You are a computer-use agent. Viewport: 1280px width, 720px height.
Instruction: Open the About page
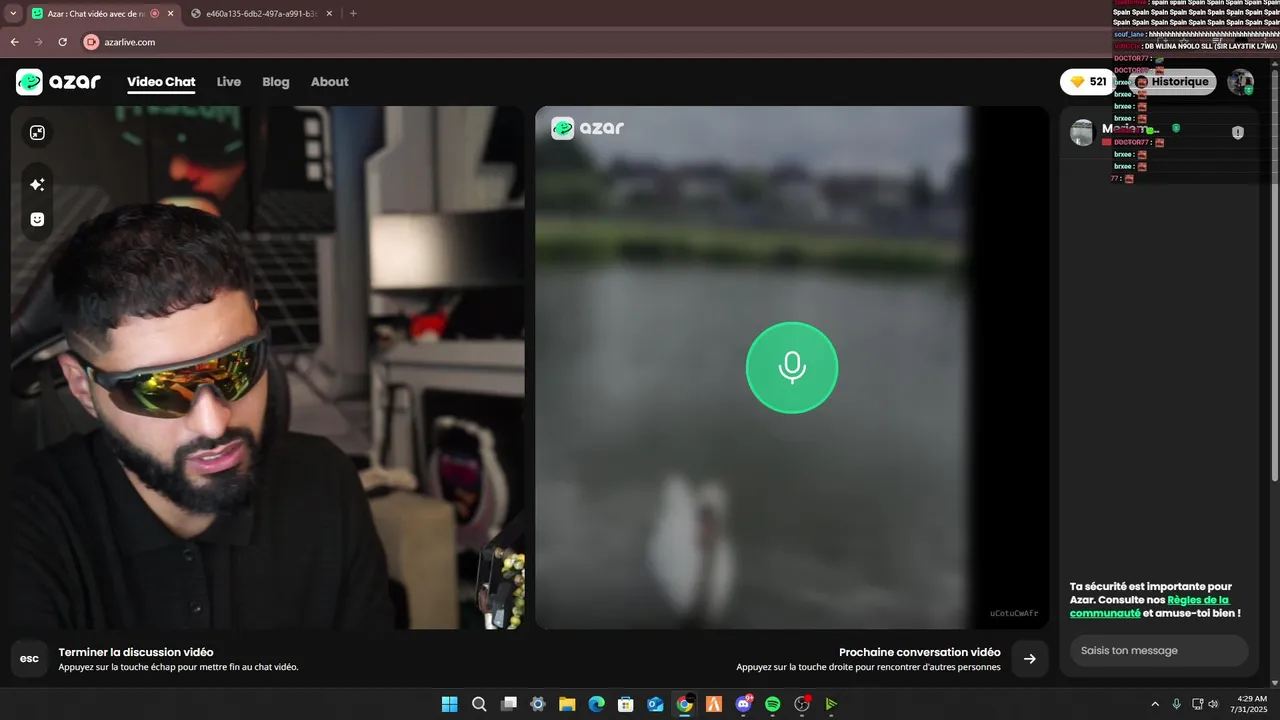pos(330,82)
